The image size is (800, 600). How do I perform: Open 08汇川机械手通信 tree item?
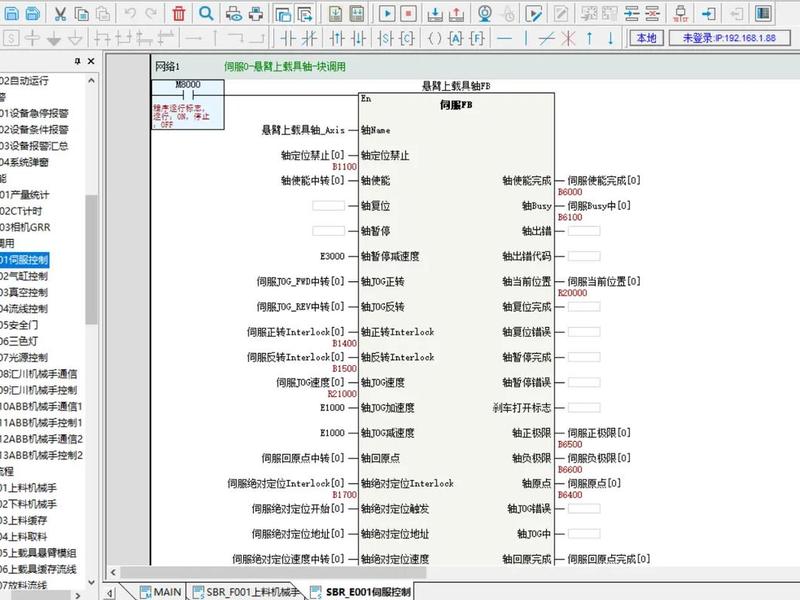pos(39,374)
